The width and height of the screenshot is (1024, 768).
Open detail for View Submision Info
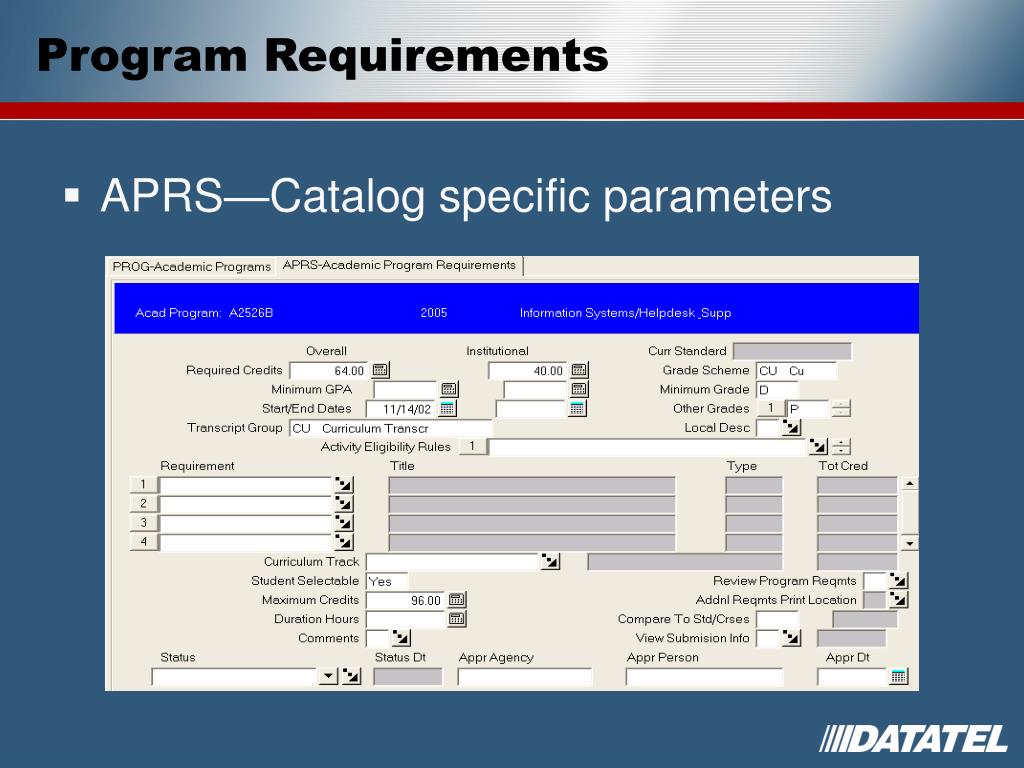791,638
